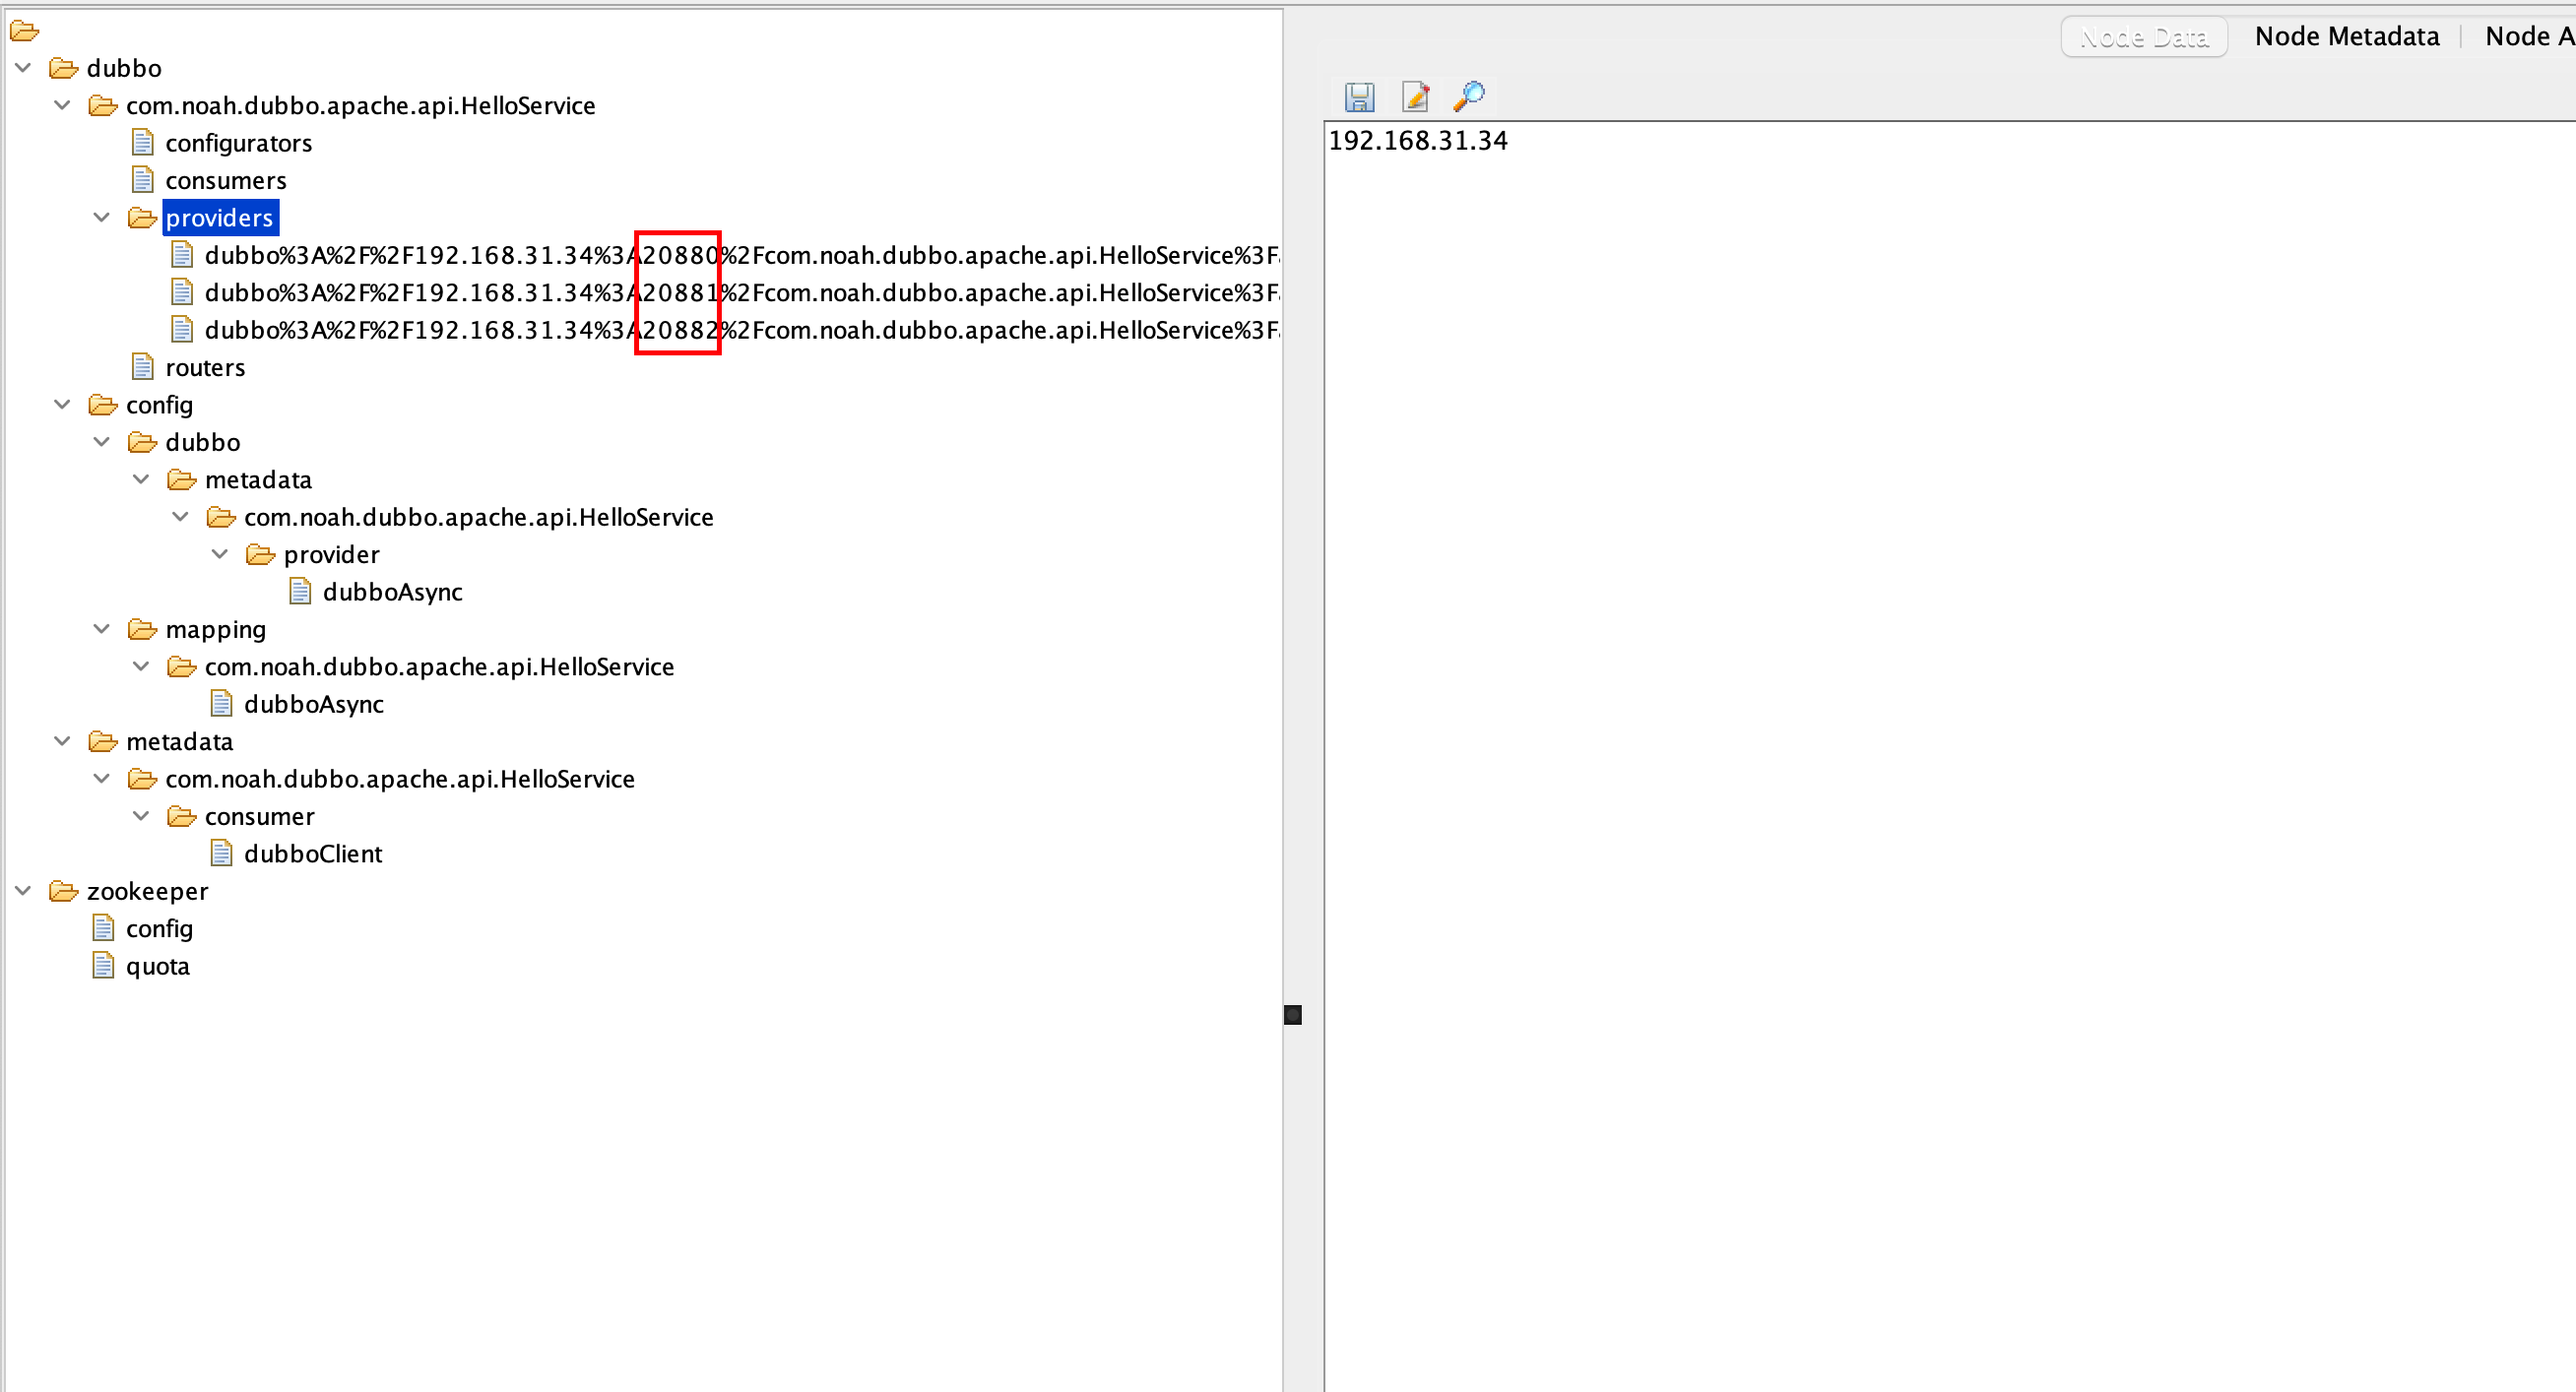Collapse the mapping folder chevron
This screenshot has height=1392, width=2576.
102,629
